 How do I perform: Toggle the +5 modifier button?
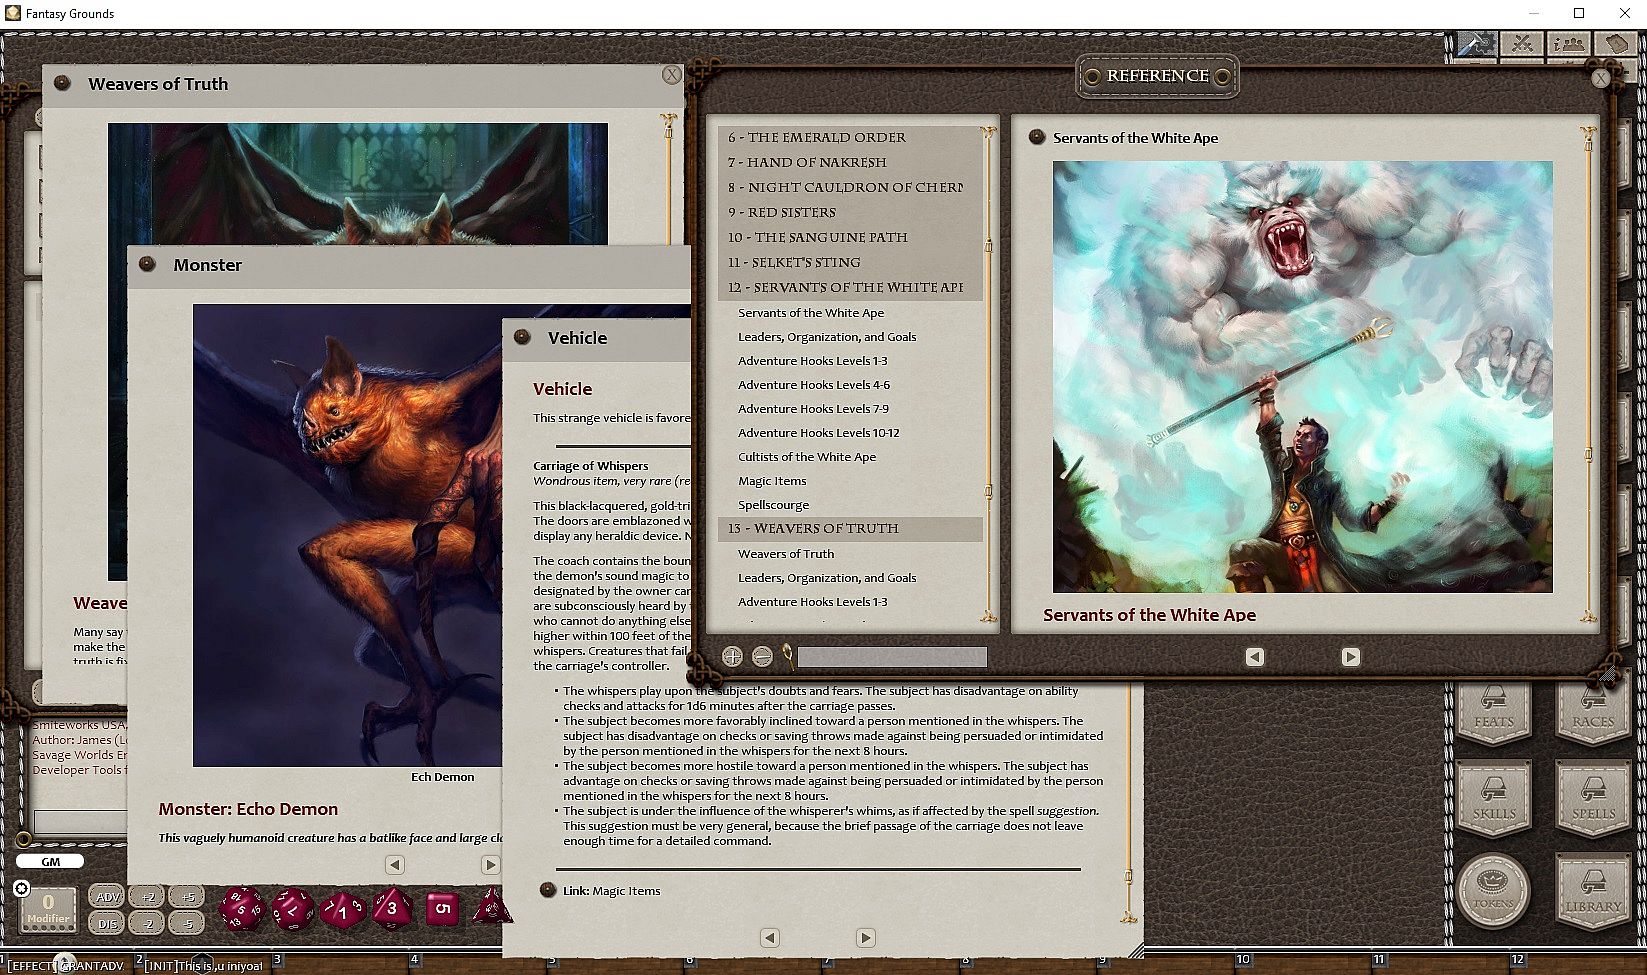pos(187,897)
